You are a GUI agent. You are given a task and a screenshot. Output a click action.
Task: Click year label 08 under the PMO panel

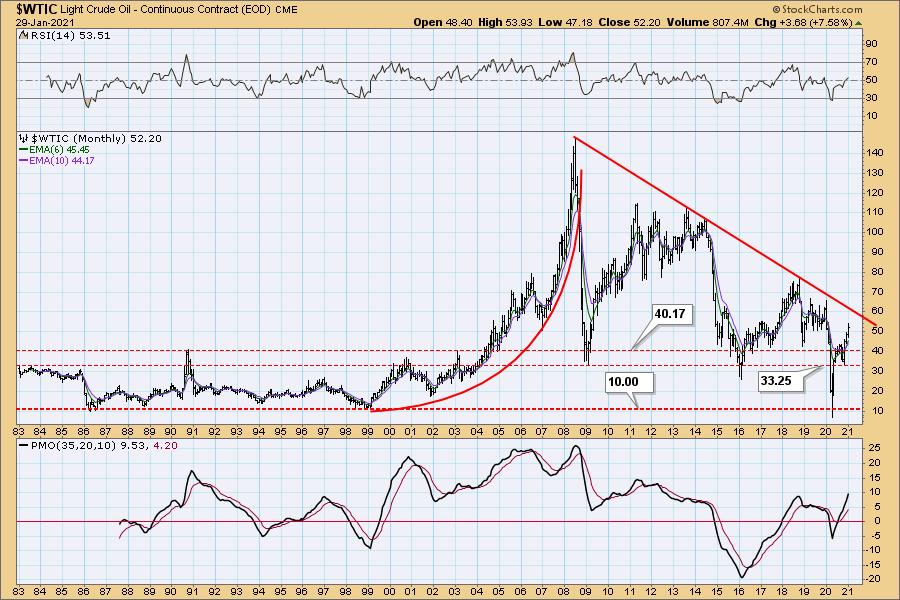point(564,591)
